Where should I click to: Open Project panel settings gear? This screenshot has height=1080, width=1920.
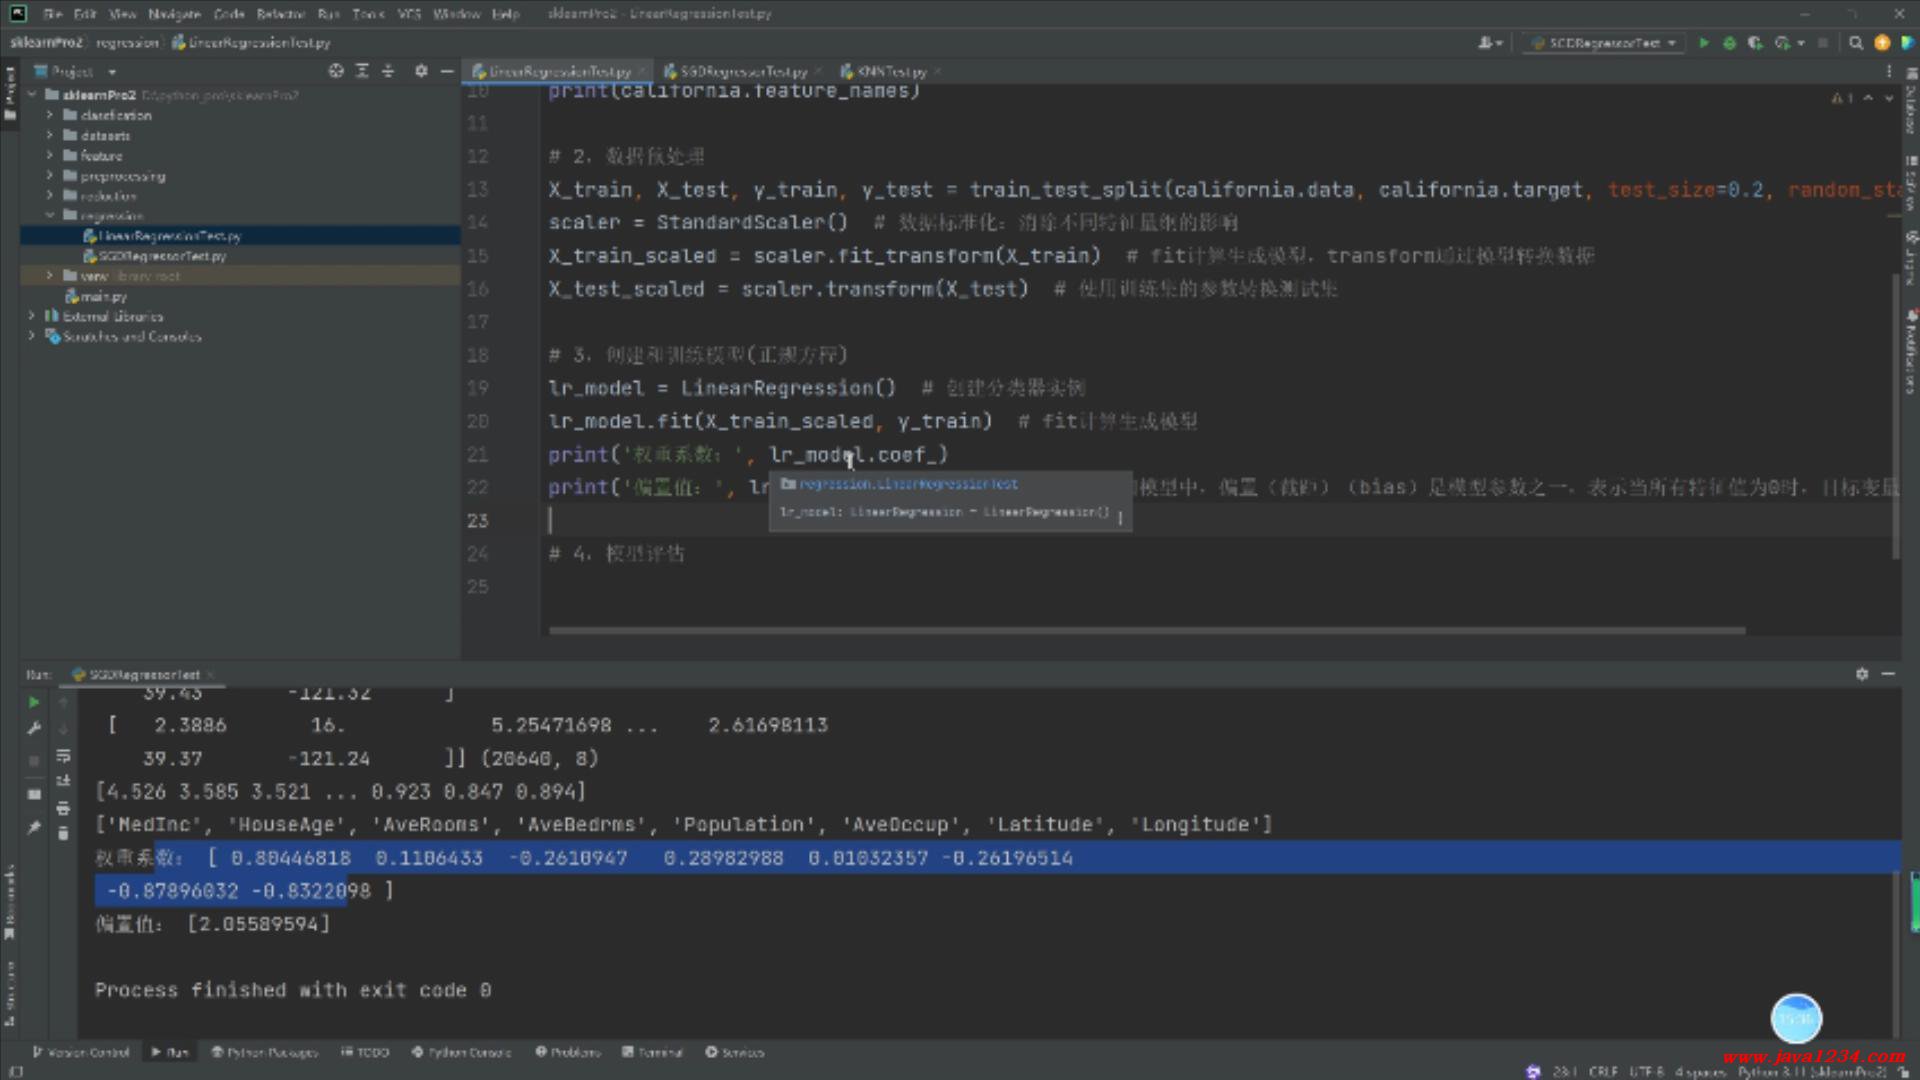click(x=421, y=71)
